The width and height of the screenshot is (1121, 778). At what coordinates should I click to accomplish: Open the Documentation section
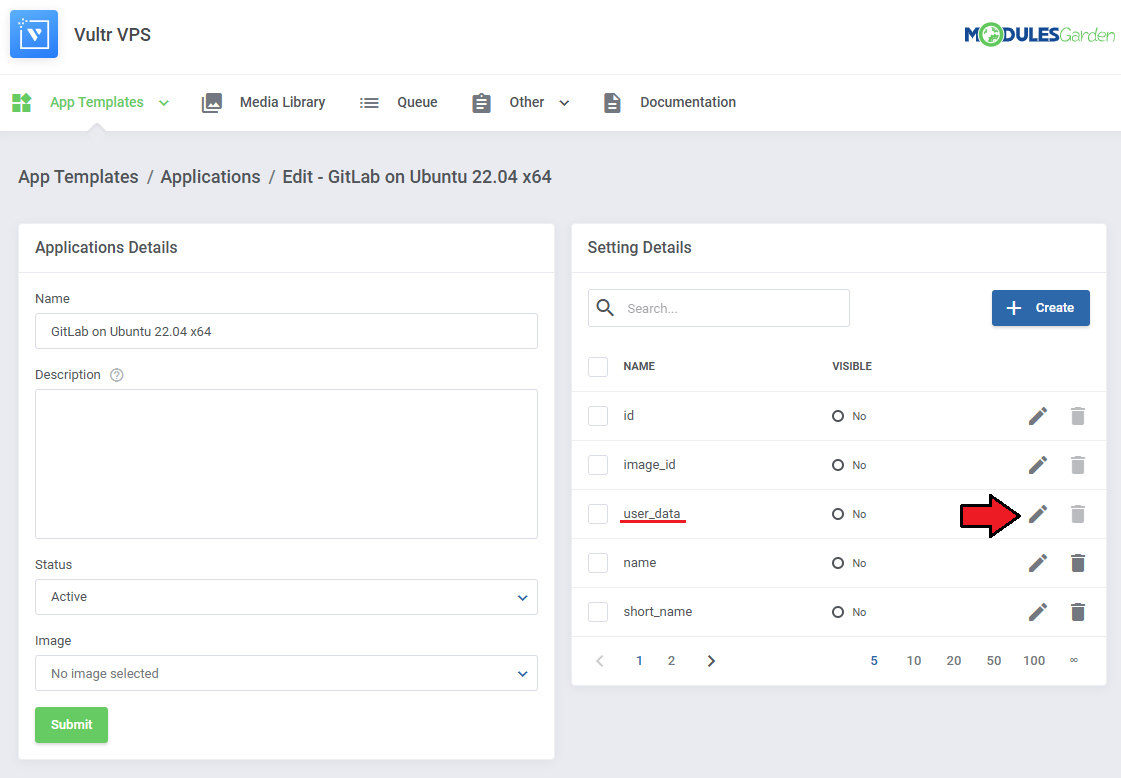tap(688, 102)
